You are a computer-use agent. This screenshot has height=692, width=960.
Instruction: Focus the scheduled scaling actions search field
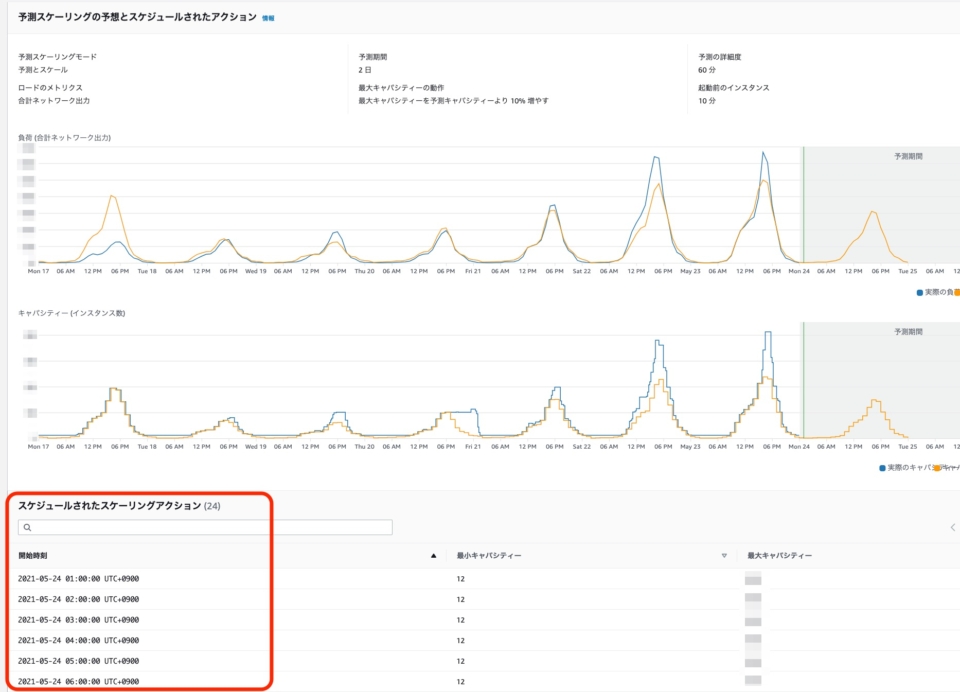click(210, 527)
